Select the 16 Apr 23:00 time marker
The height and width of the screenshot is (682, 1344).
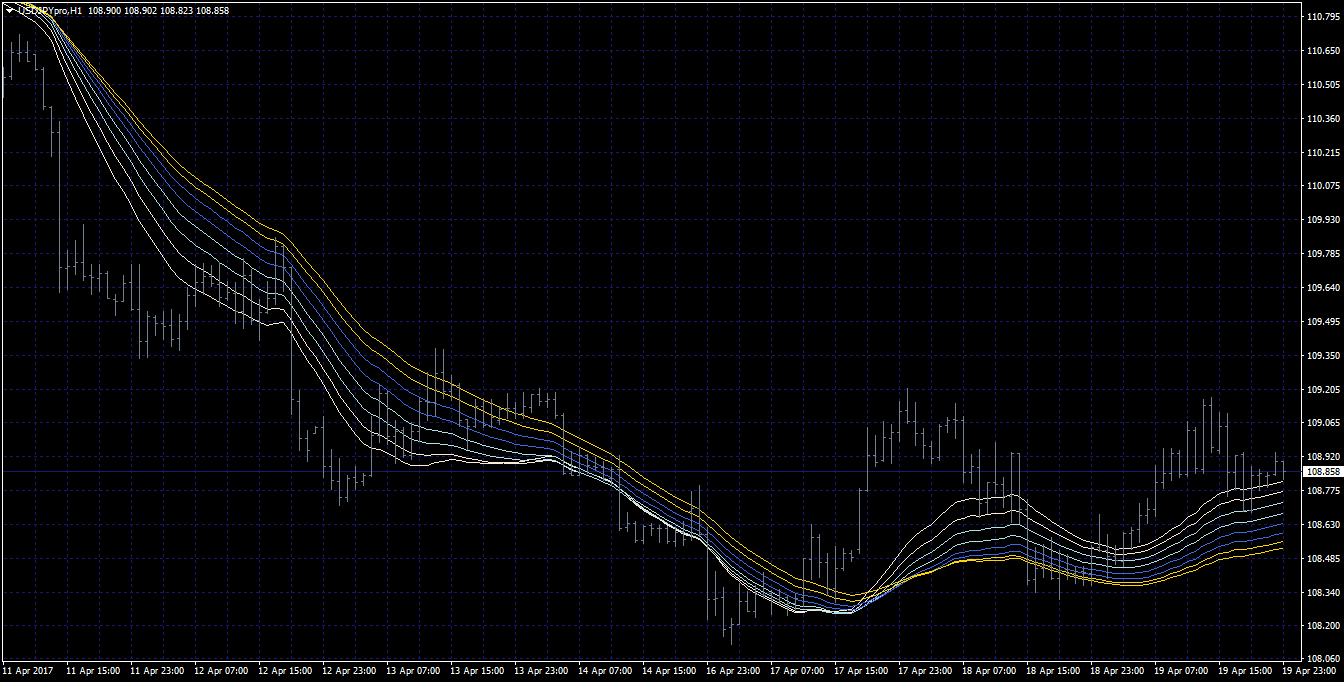[x=731, y=671]
